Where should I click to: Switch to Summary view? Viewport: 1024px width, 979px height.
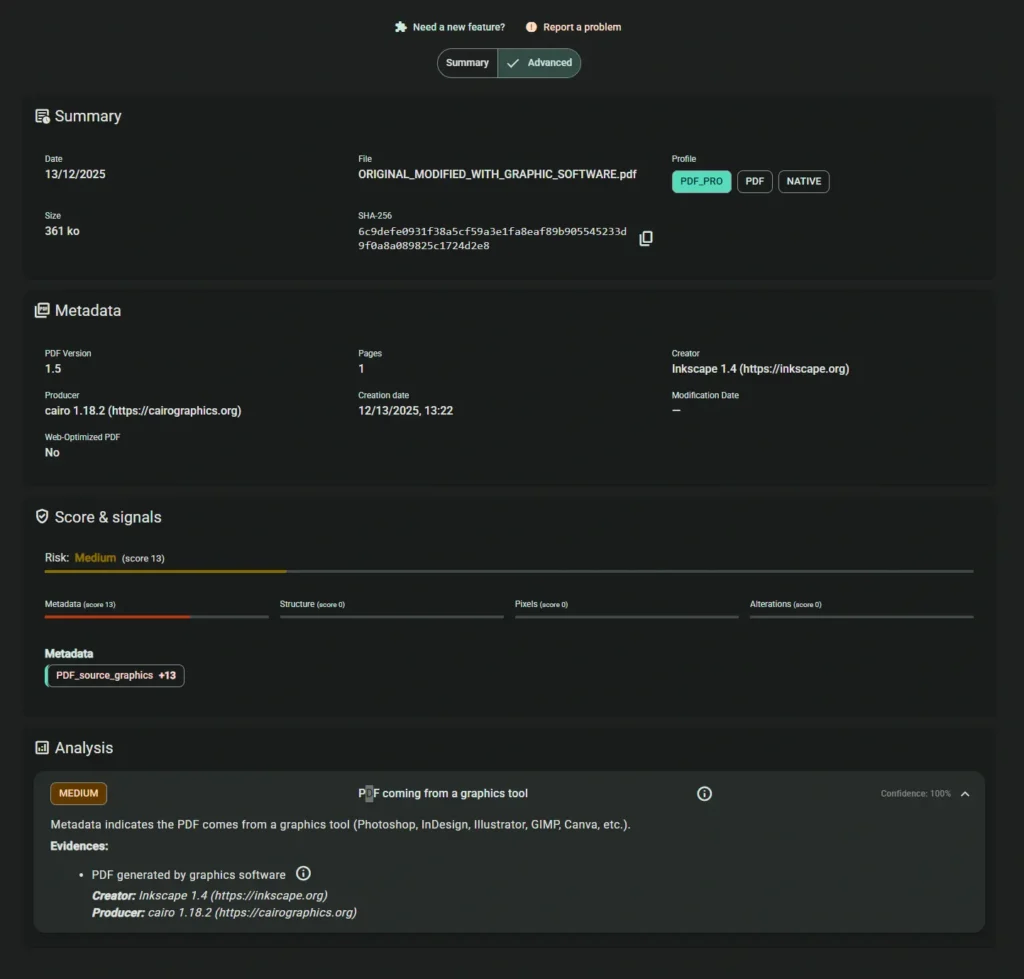pyautogui.click(x=467, y=63)
